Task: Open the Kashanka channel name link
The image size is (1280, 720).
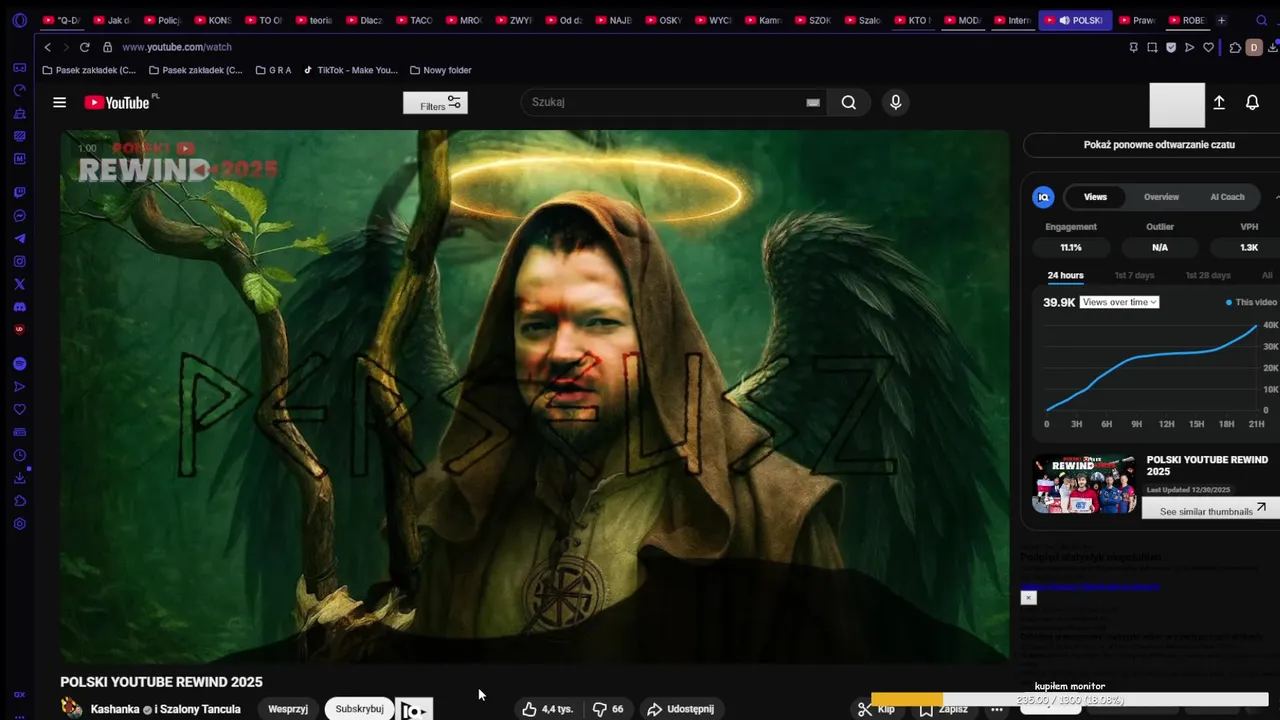Action: [116, 709]
